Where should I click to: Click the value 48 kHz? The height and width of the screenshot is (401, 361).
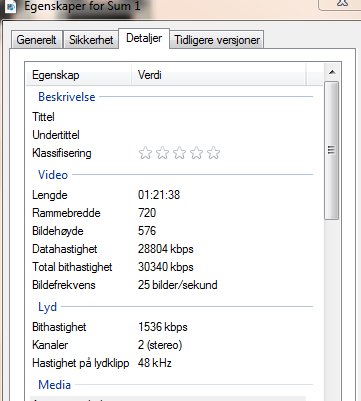click(155, 363)
